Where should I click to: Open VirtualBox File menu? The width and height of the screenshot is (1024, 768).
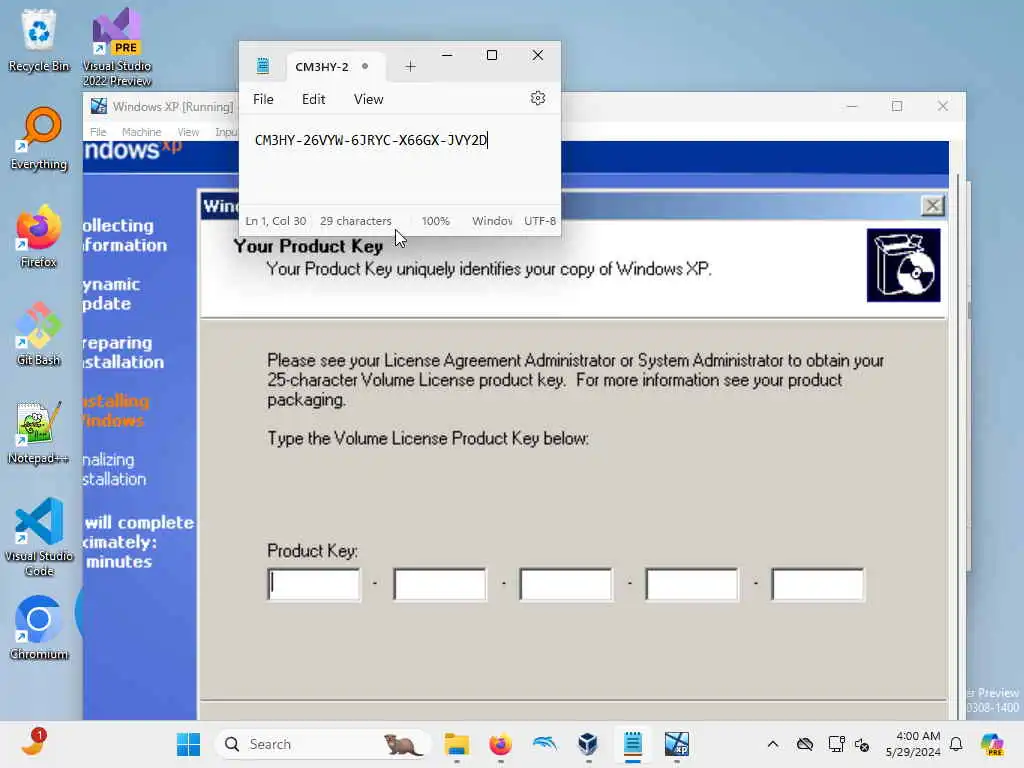(x=98, y=132)
